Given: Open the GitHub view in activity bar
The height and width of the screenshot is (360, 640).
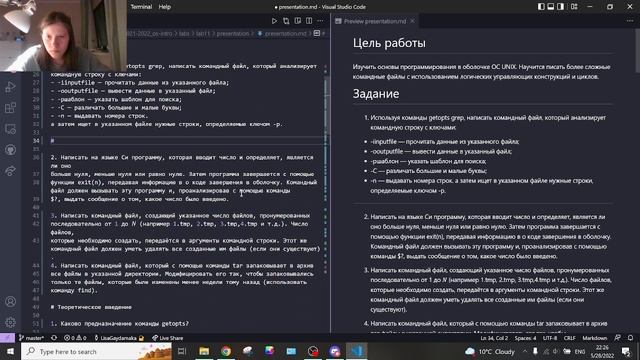Looking at the screenshot, I should pyautogui.click(x=11, y=150).
